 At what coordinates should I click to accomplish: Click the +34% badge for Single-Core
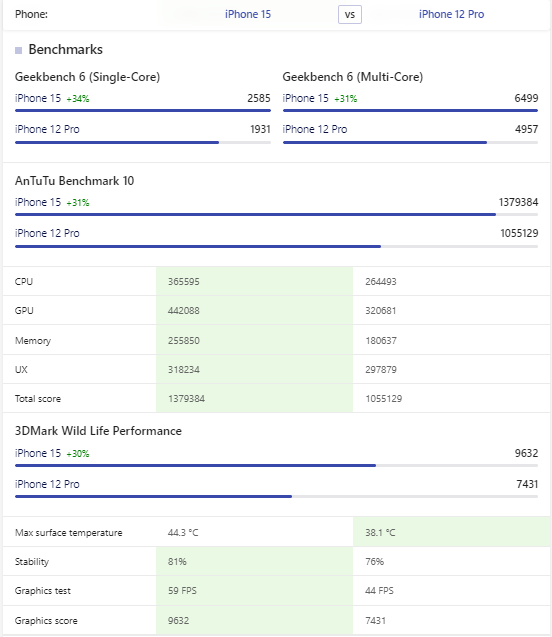tap(78, 99)
